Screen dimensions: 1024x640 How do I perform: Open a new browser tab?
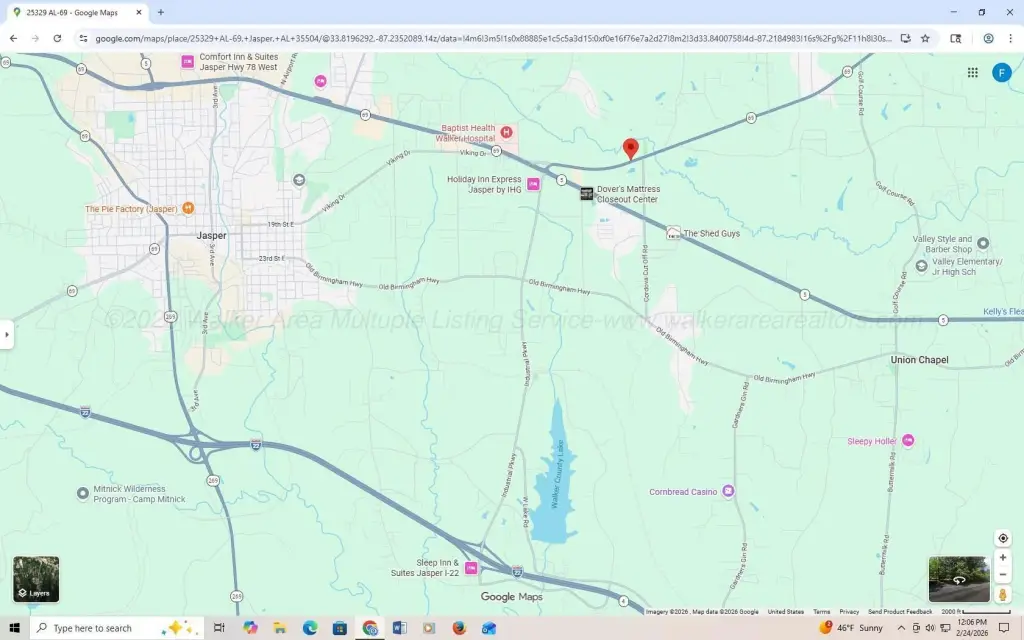pyautogui.click(x=160, y=12)
